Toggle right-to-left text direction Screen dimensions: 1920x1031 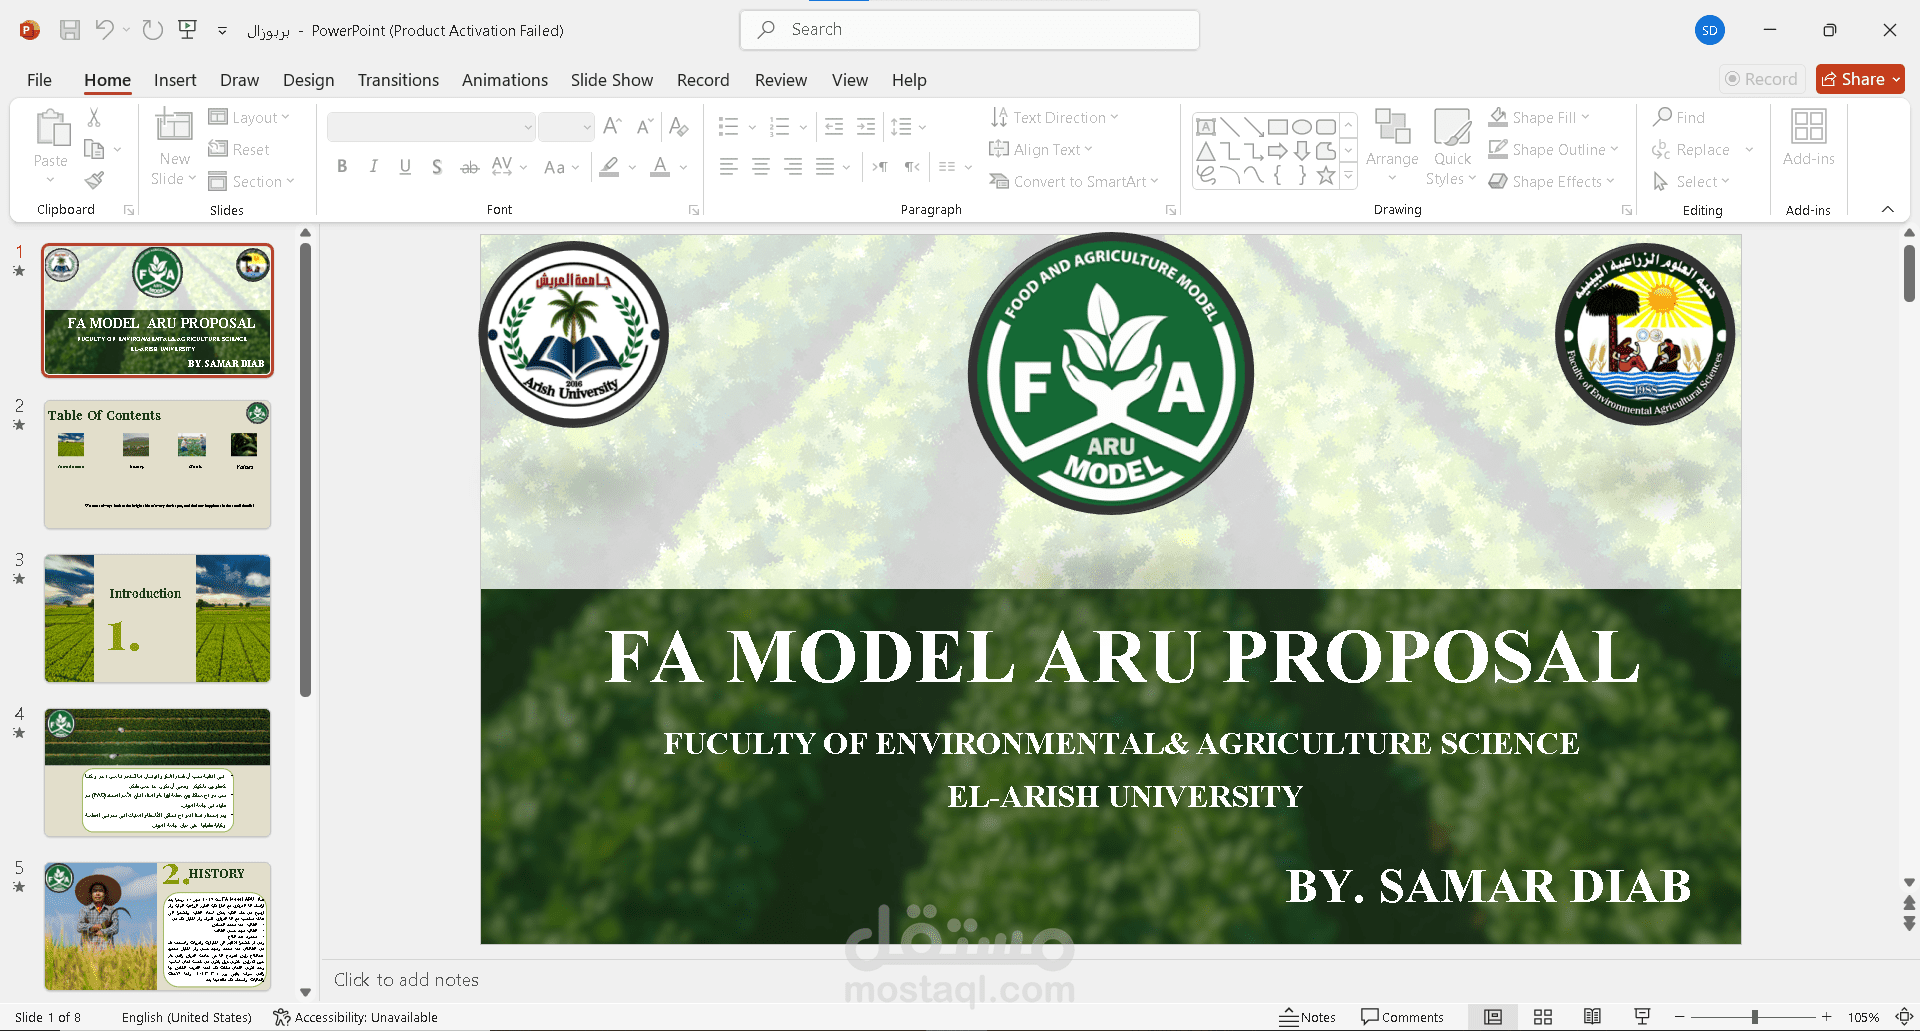(912, 167)
